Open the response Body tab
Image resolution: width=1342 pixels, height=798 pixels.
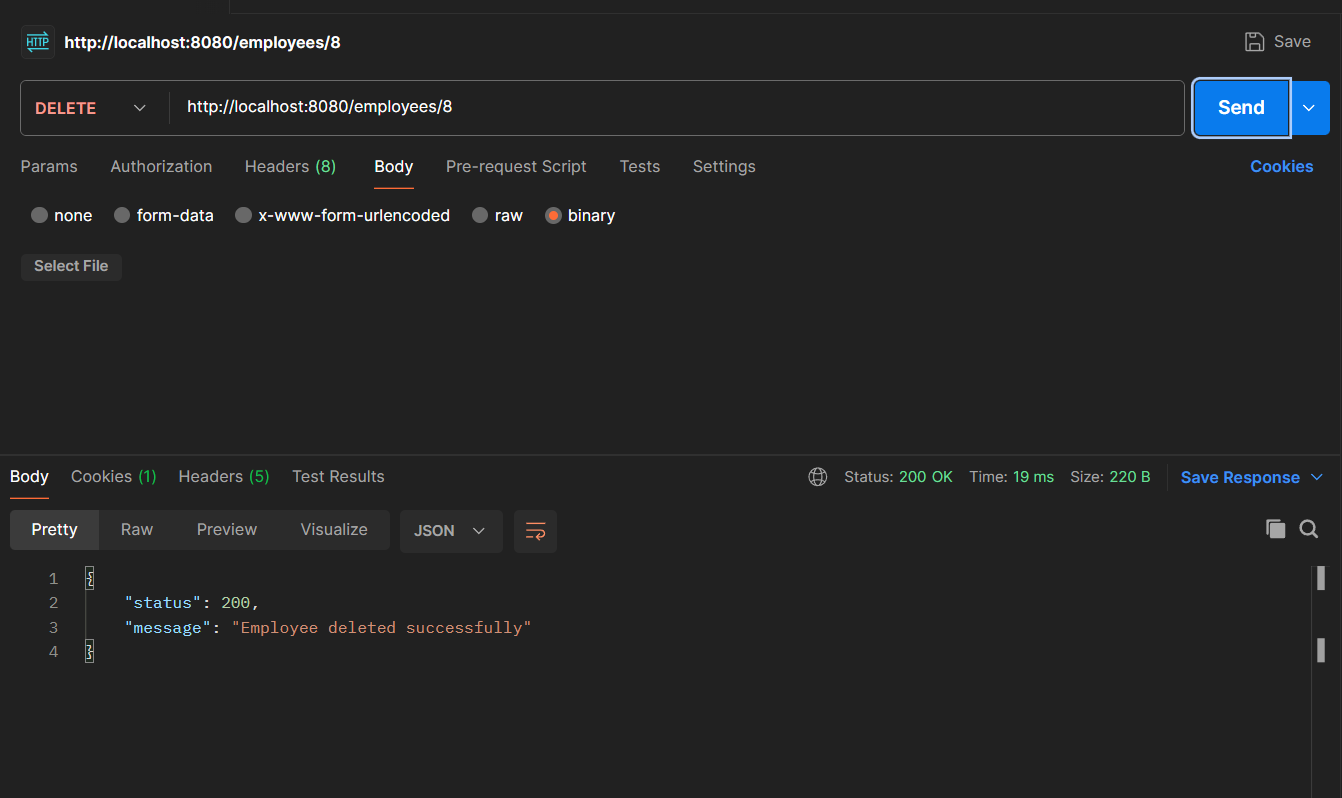coord(29,476)
